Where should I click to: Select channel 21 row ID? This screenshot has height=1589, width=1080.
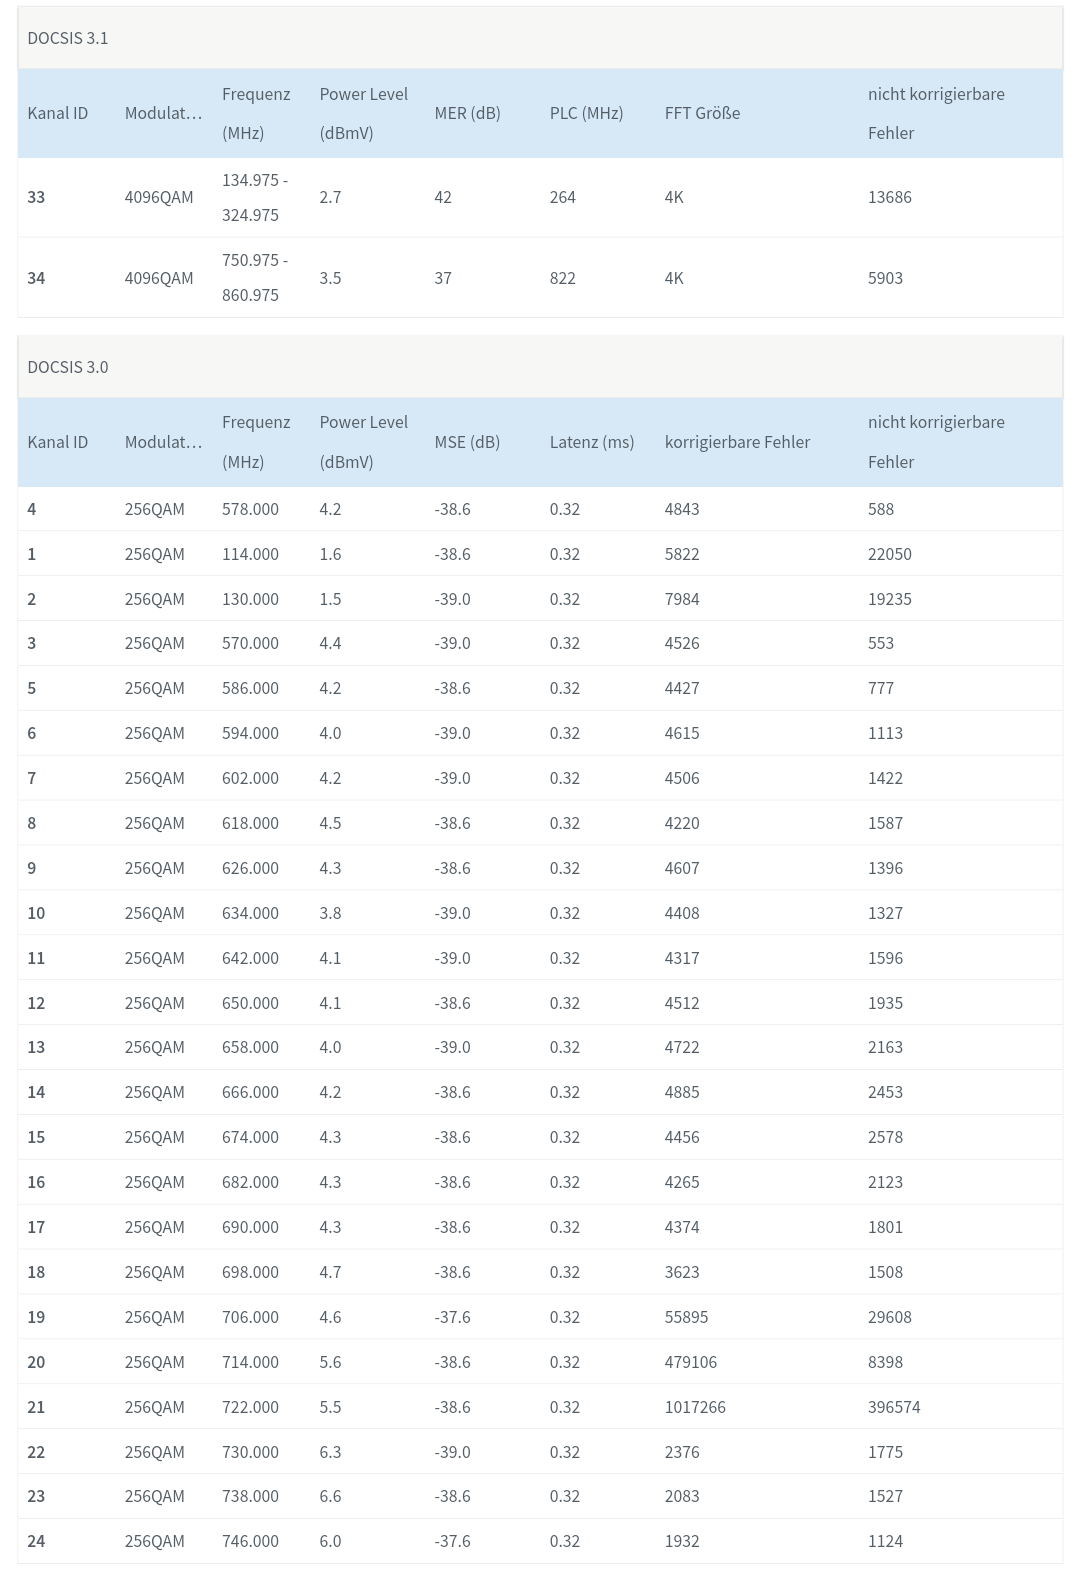36,1407
